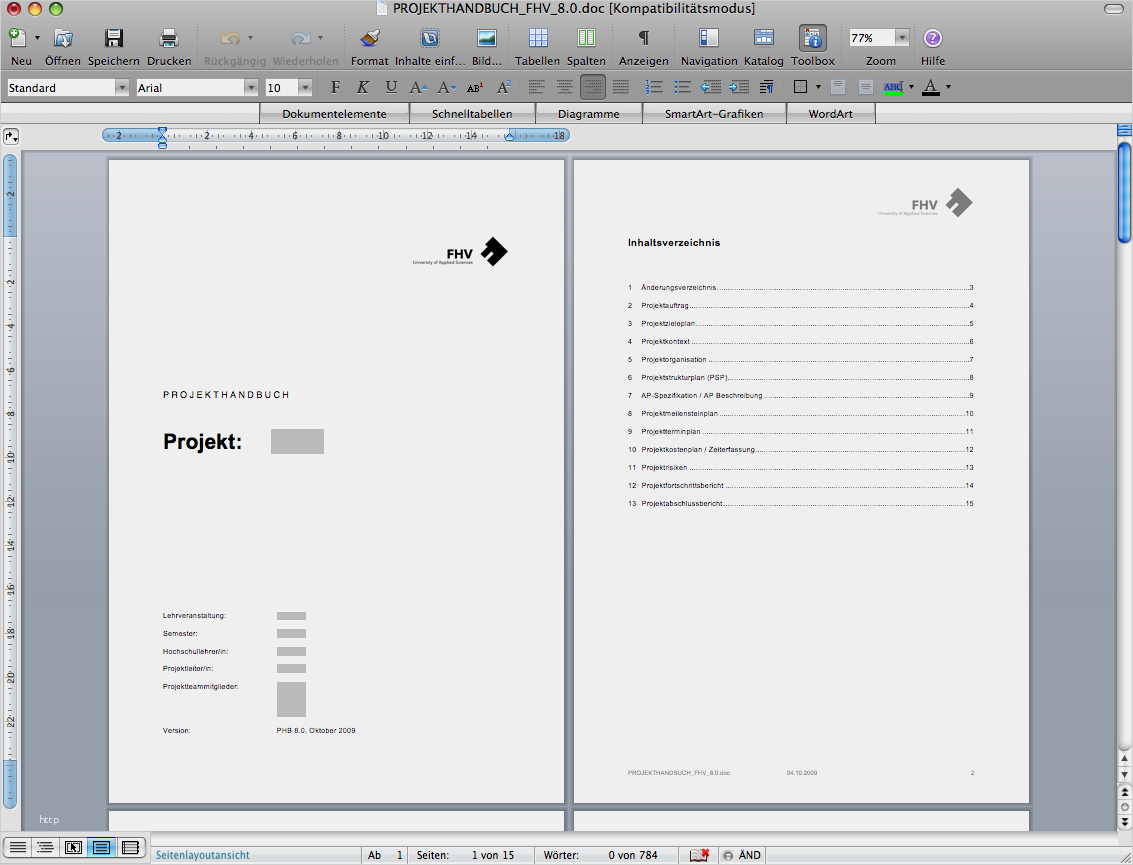Show formatting marks with Anzeigen icon
The image size is (1133, 865).
click(643, 38)
